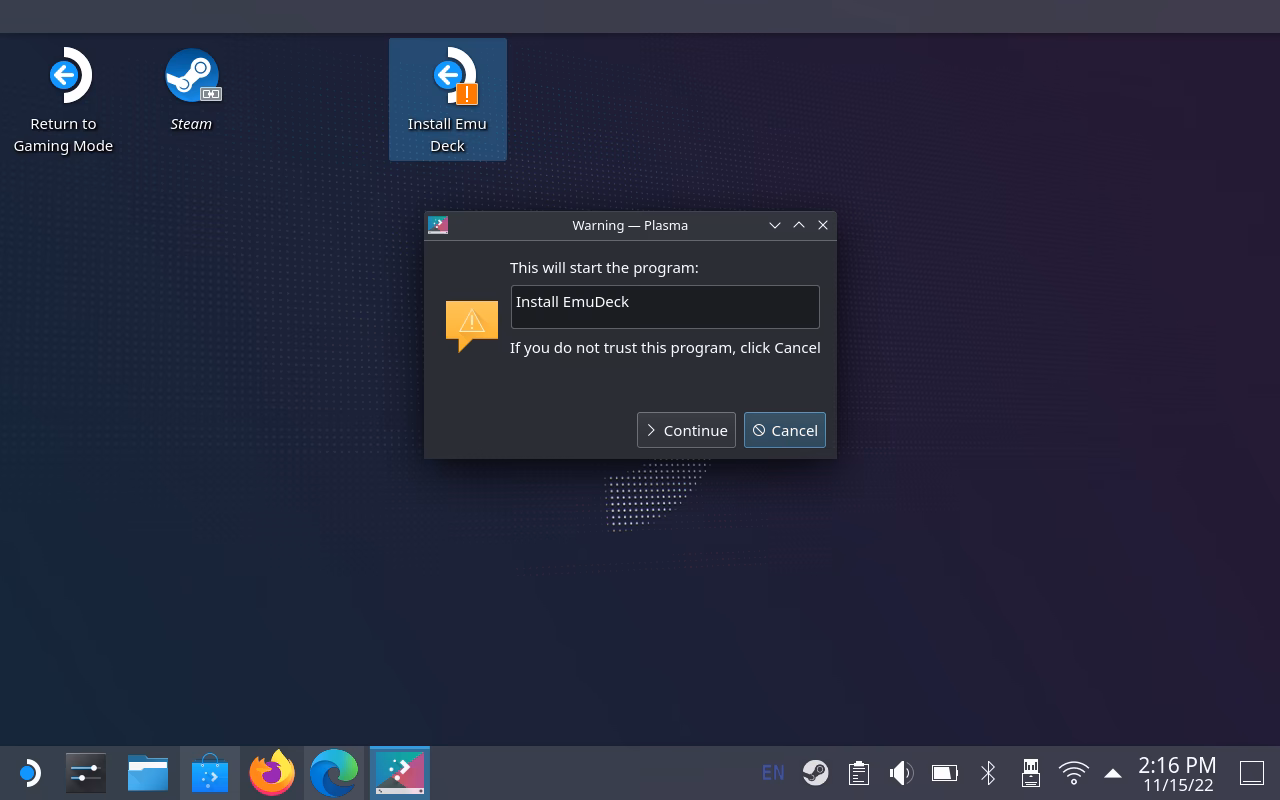Click the Warning dialog title bar app icon

(x=438, y=225)
